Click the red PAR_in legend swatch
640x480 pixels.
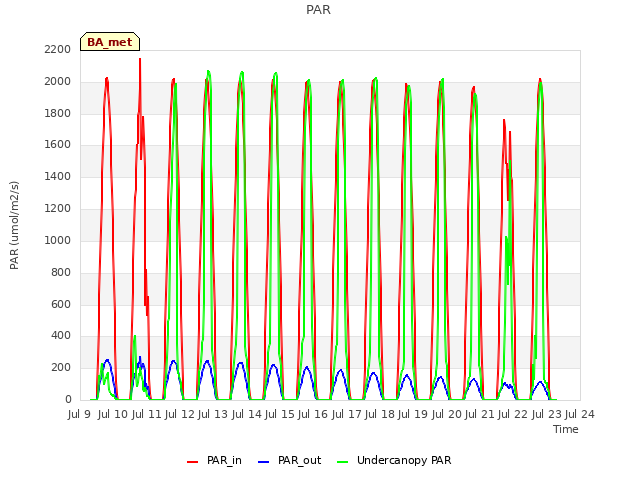(x=193, y=462)
